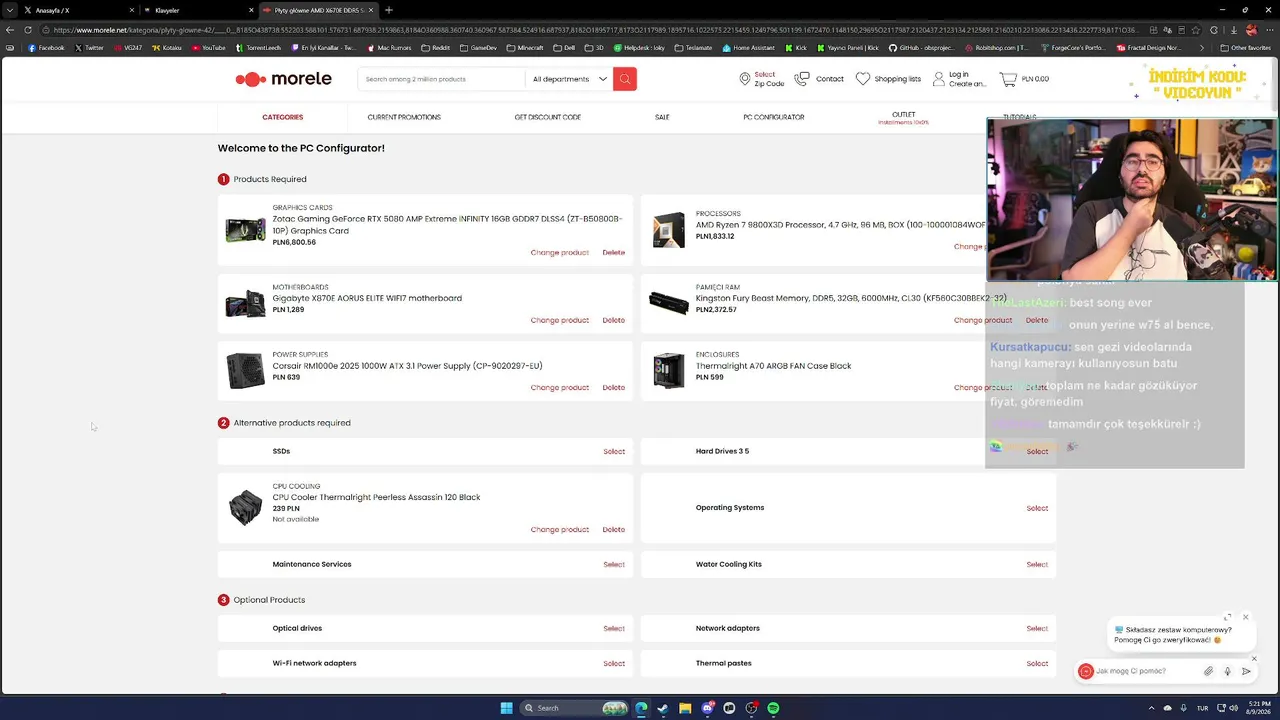Click the microphone icon in chat widget

click(1227, 671)
